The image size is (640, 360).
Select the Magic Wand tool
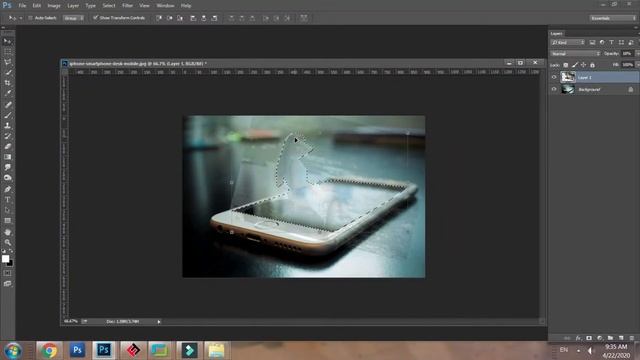click(7, 73)
